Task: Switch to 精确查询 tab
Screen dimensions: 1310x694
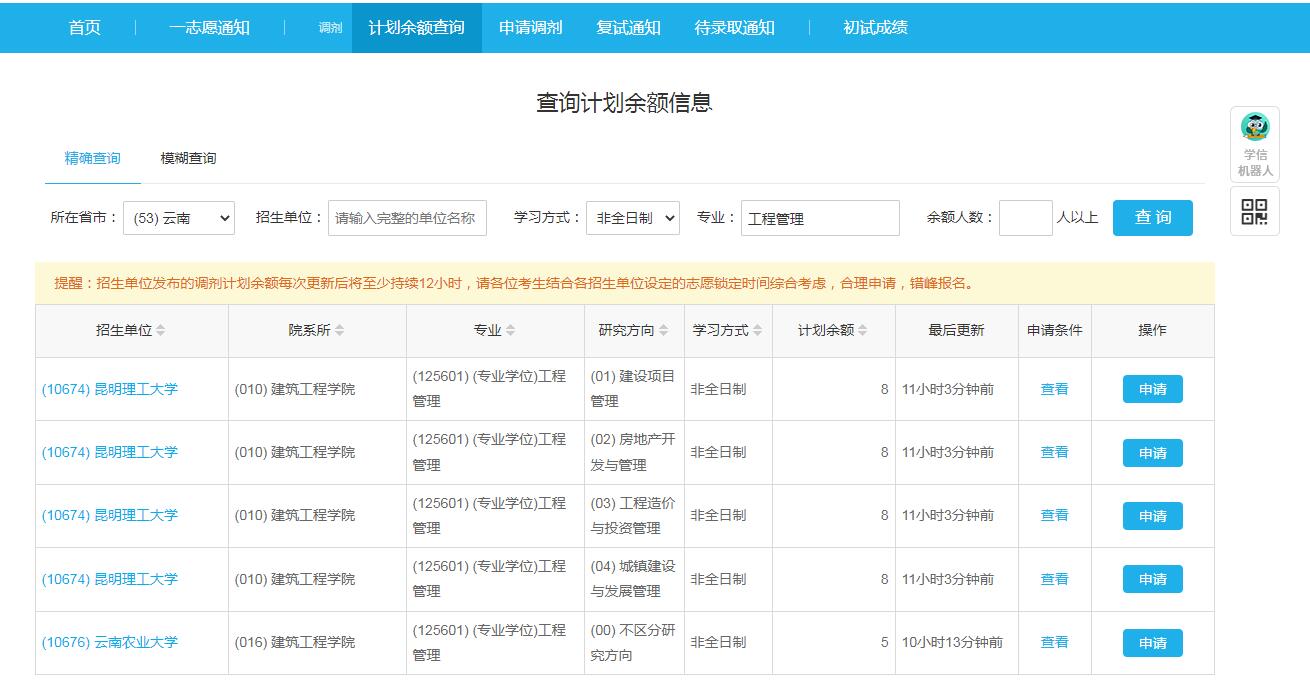Action: coord(93,158)
